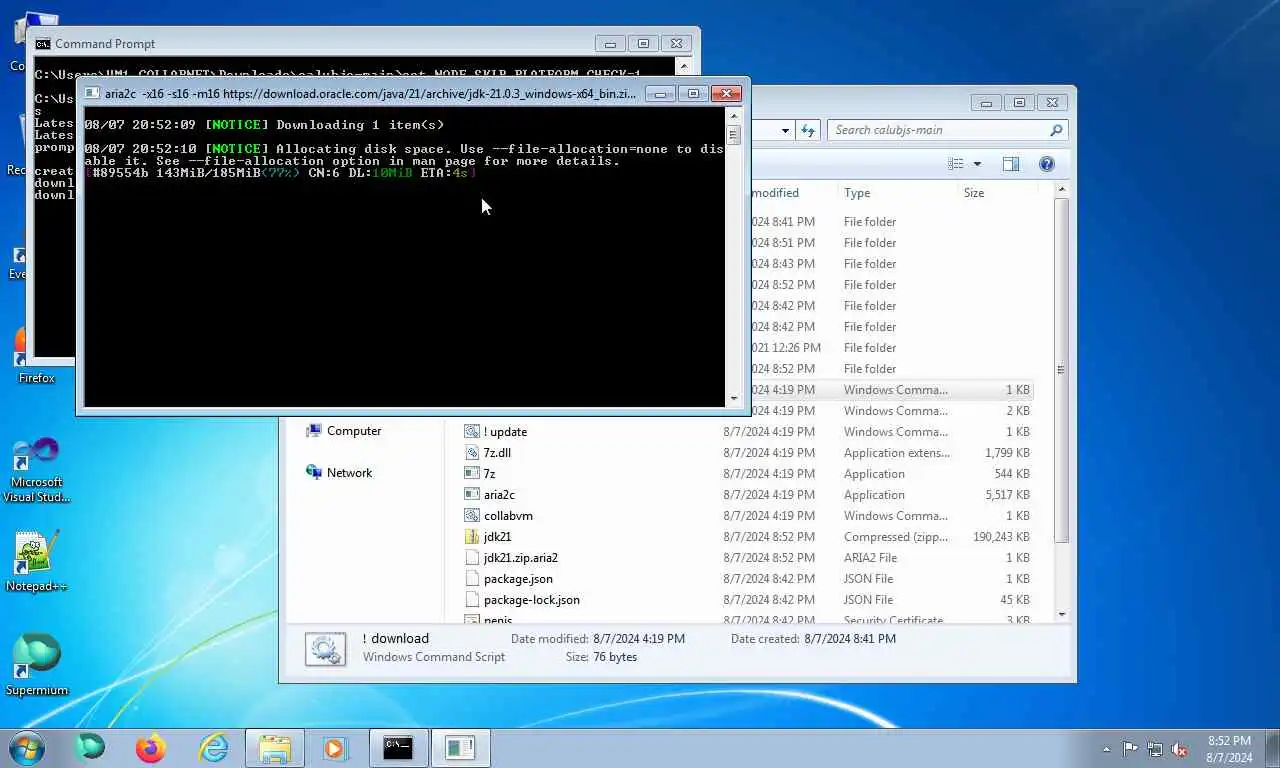Click the Microsoft Visual Studio desktop shortcut
Viewport: 1280px width, 768px height.
coord(36,470)
